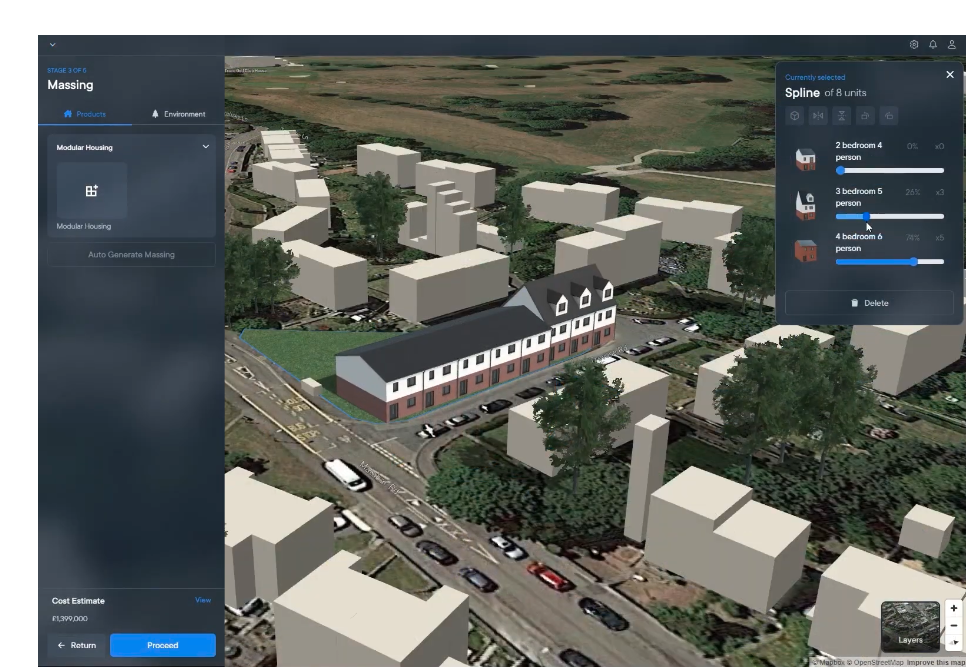Click the hourglass icon in the Spline panel

tap(842, 116)
